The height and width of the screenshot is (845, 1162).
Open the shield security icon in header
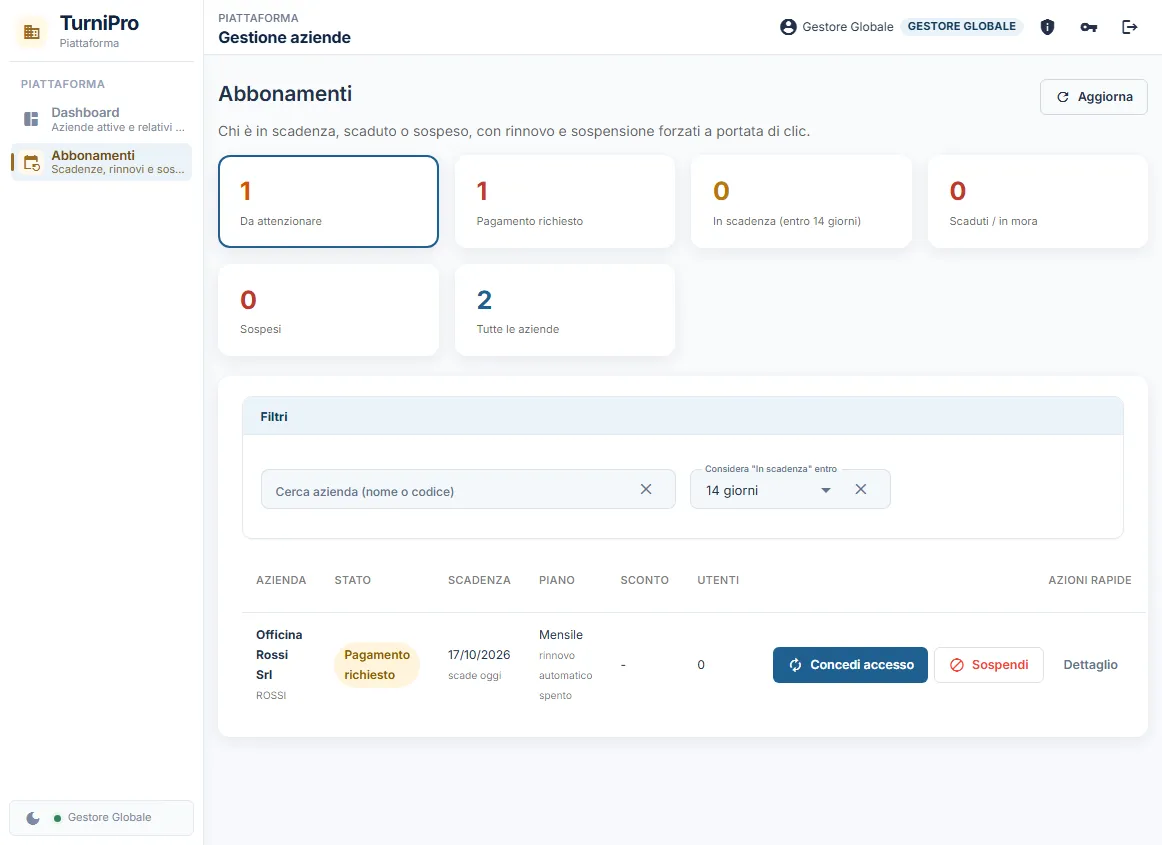1047,27
